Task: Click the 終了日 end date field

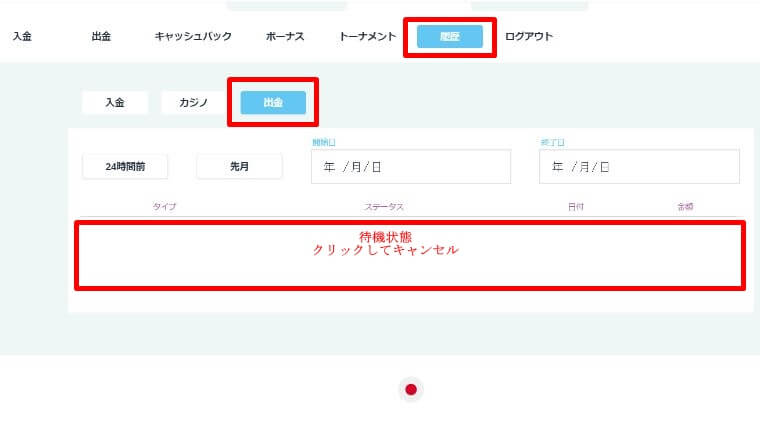Action: (x=639, y=167)
